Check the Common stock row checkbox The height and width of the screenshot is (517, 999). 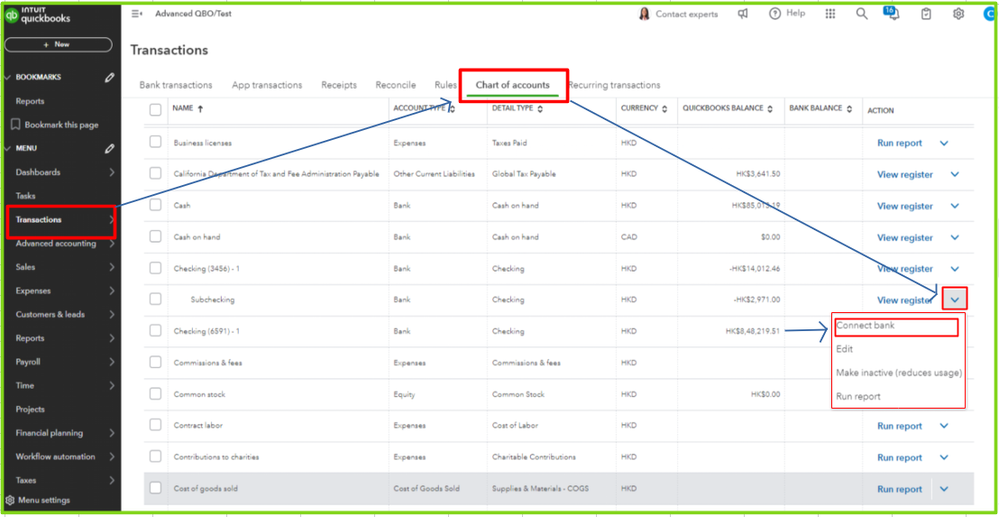[155, 394]
